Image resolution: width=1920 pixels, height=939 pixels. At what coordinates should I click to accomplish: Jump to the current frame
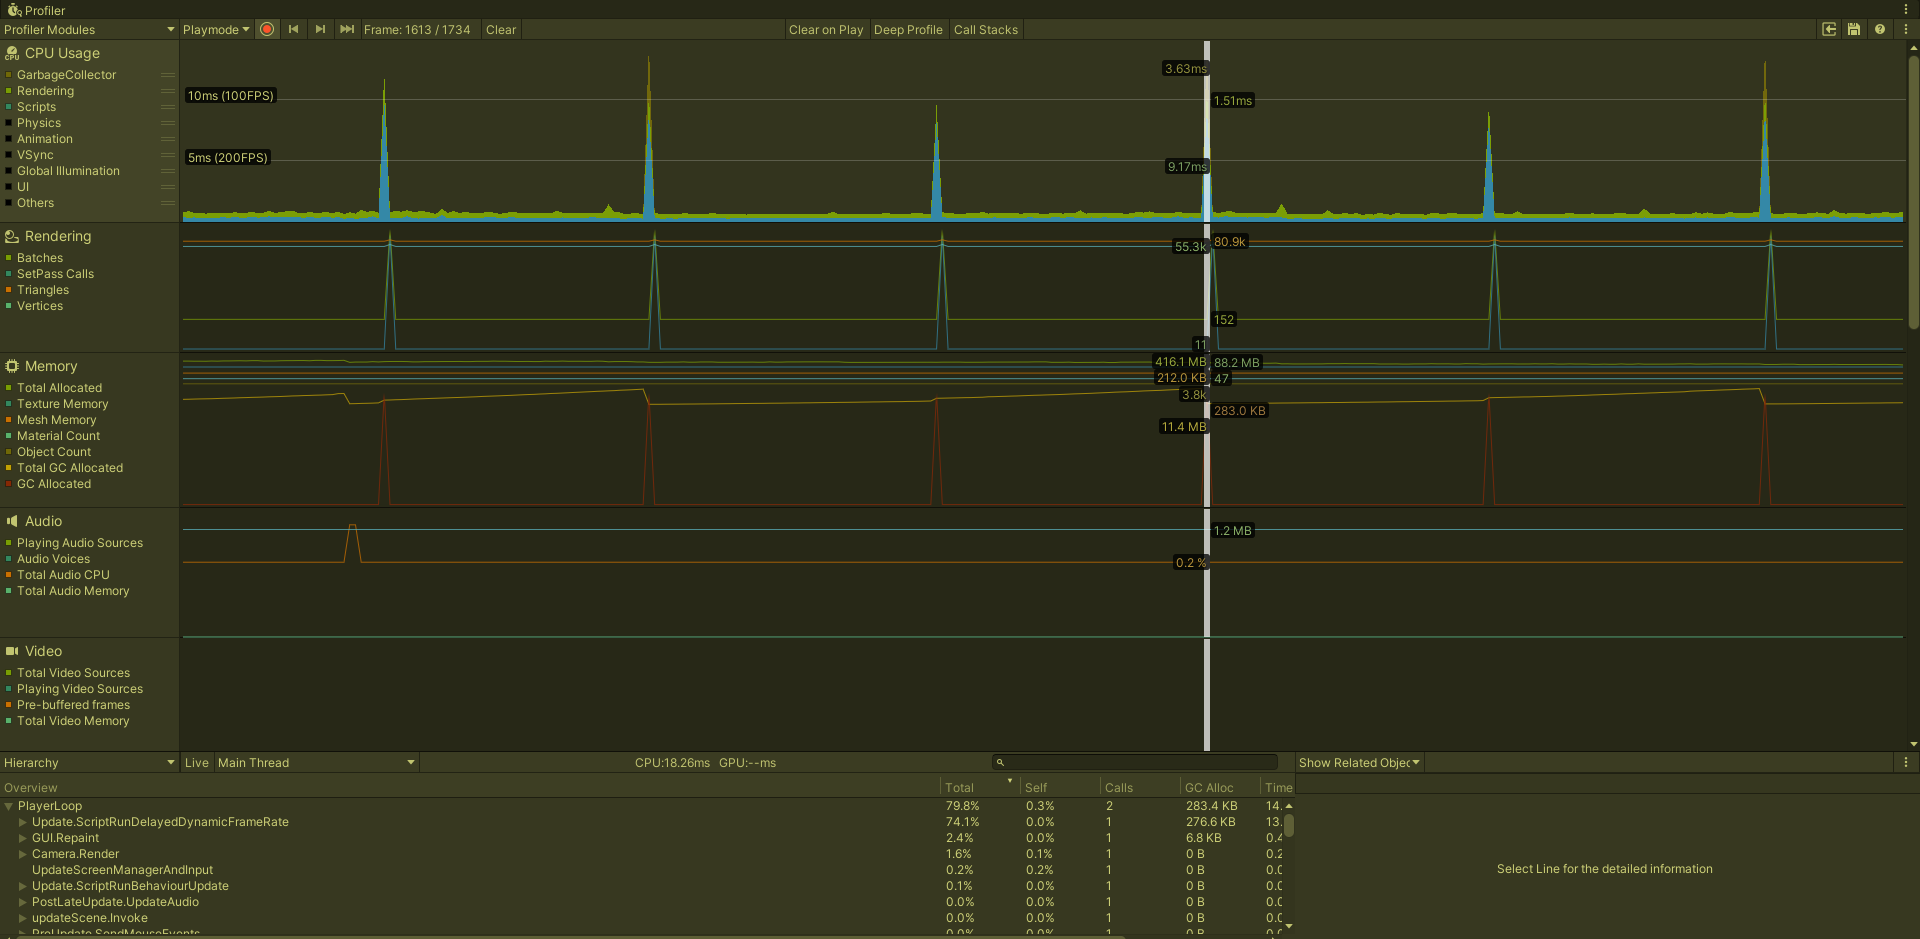click(x=346, y=29)
